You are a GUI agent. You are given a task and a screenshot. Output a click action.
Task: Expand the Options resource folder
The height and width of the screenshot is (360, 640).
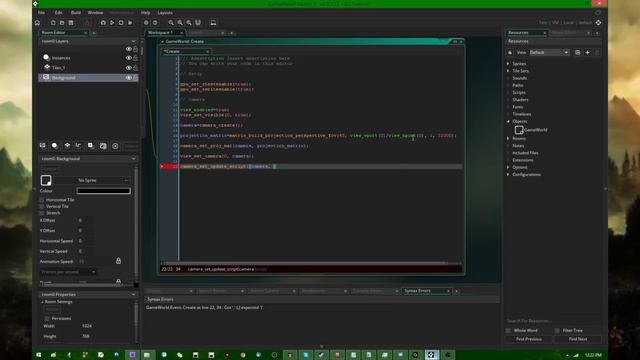(508, 167)
